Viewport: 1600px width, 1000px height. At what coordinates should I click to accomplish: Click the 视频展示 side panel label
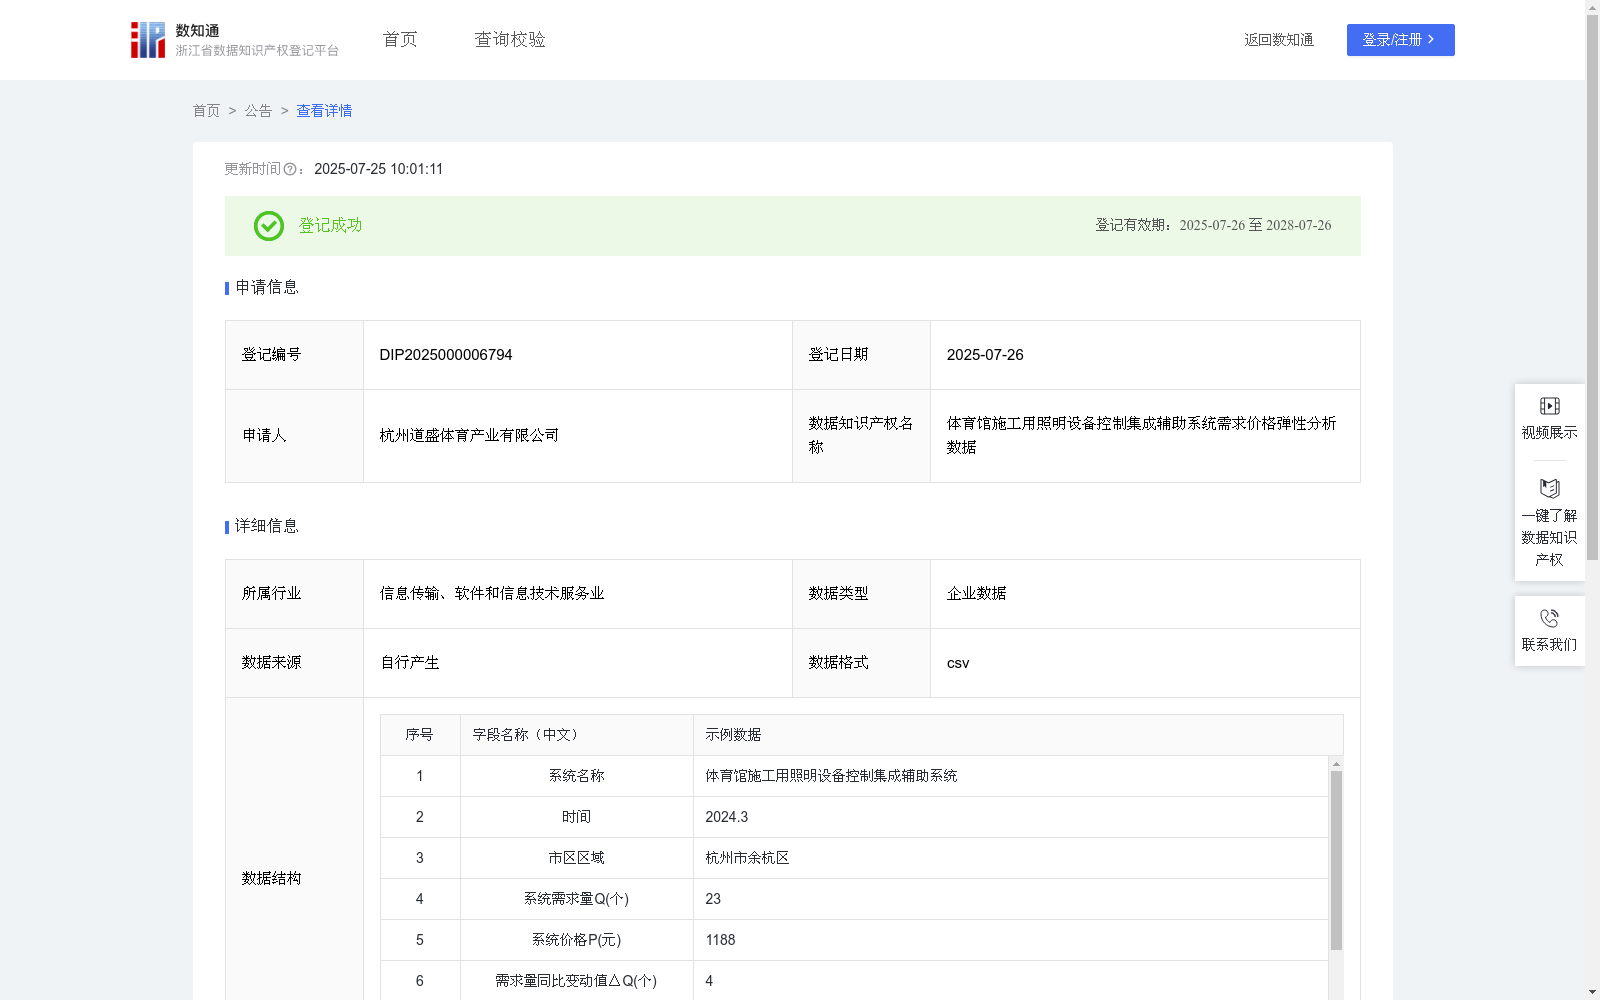(x=1549, y=433)
